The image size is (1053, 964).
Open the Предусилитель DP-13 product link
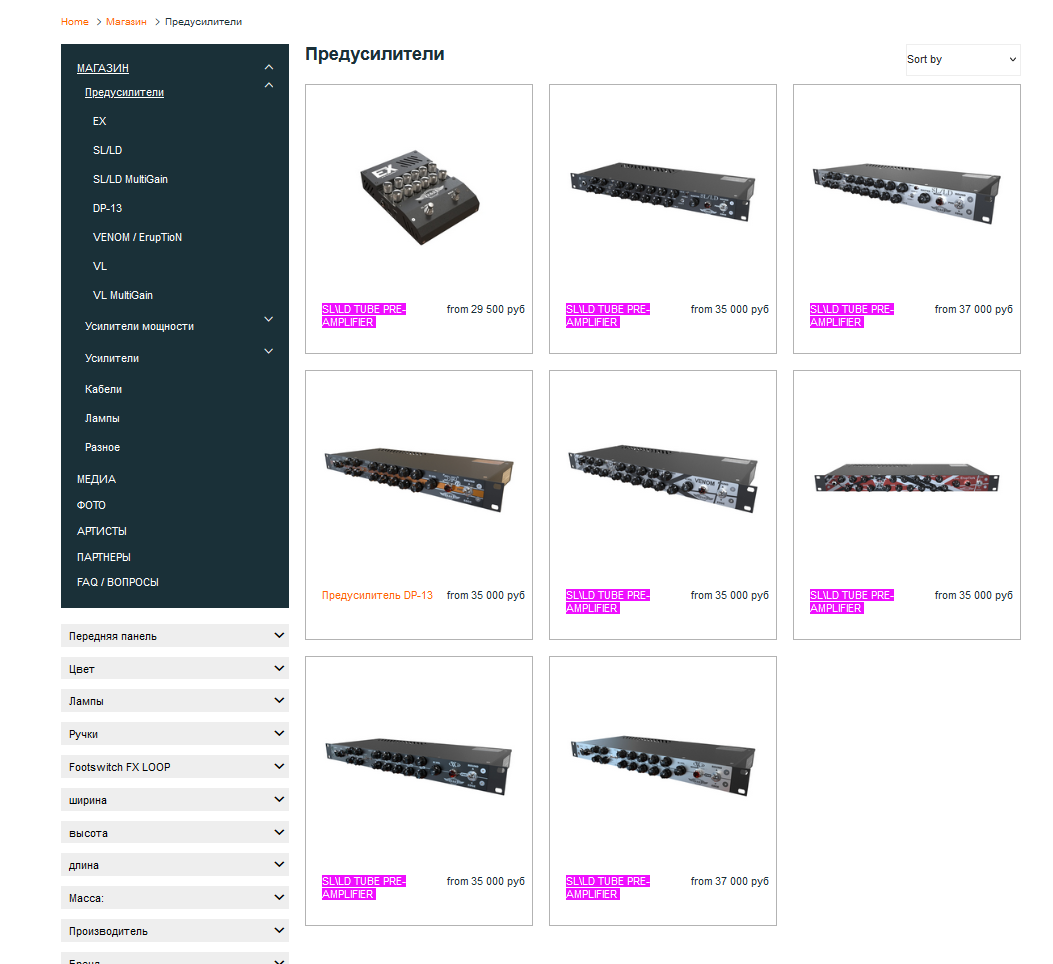click(x=377, y=595)
